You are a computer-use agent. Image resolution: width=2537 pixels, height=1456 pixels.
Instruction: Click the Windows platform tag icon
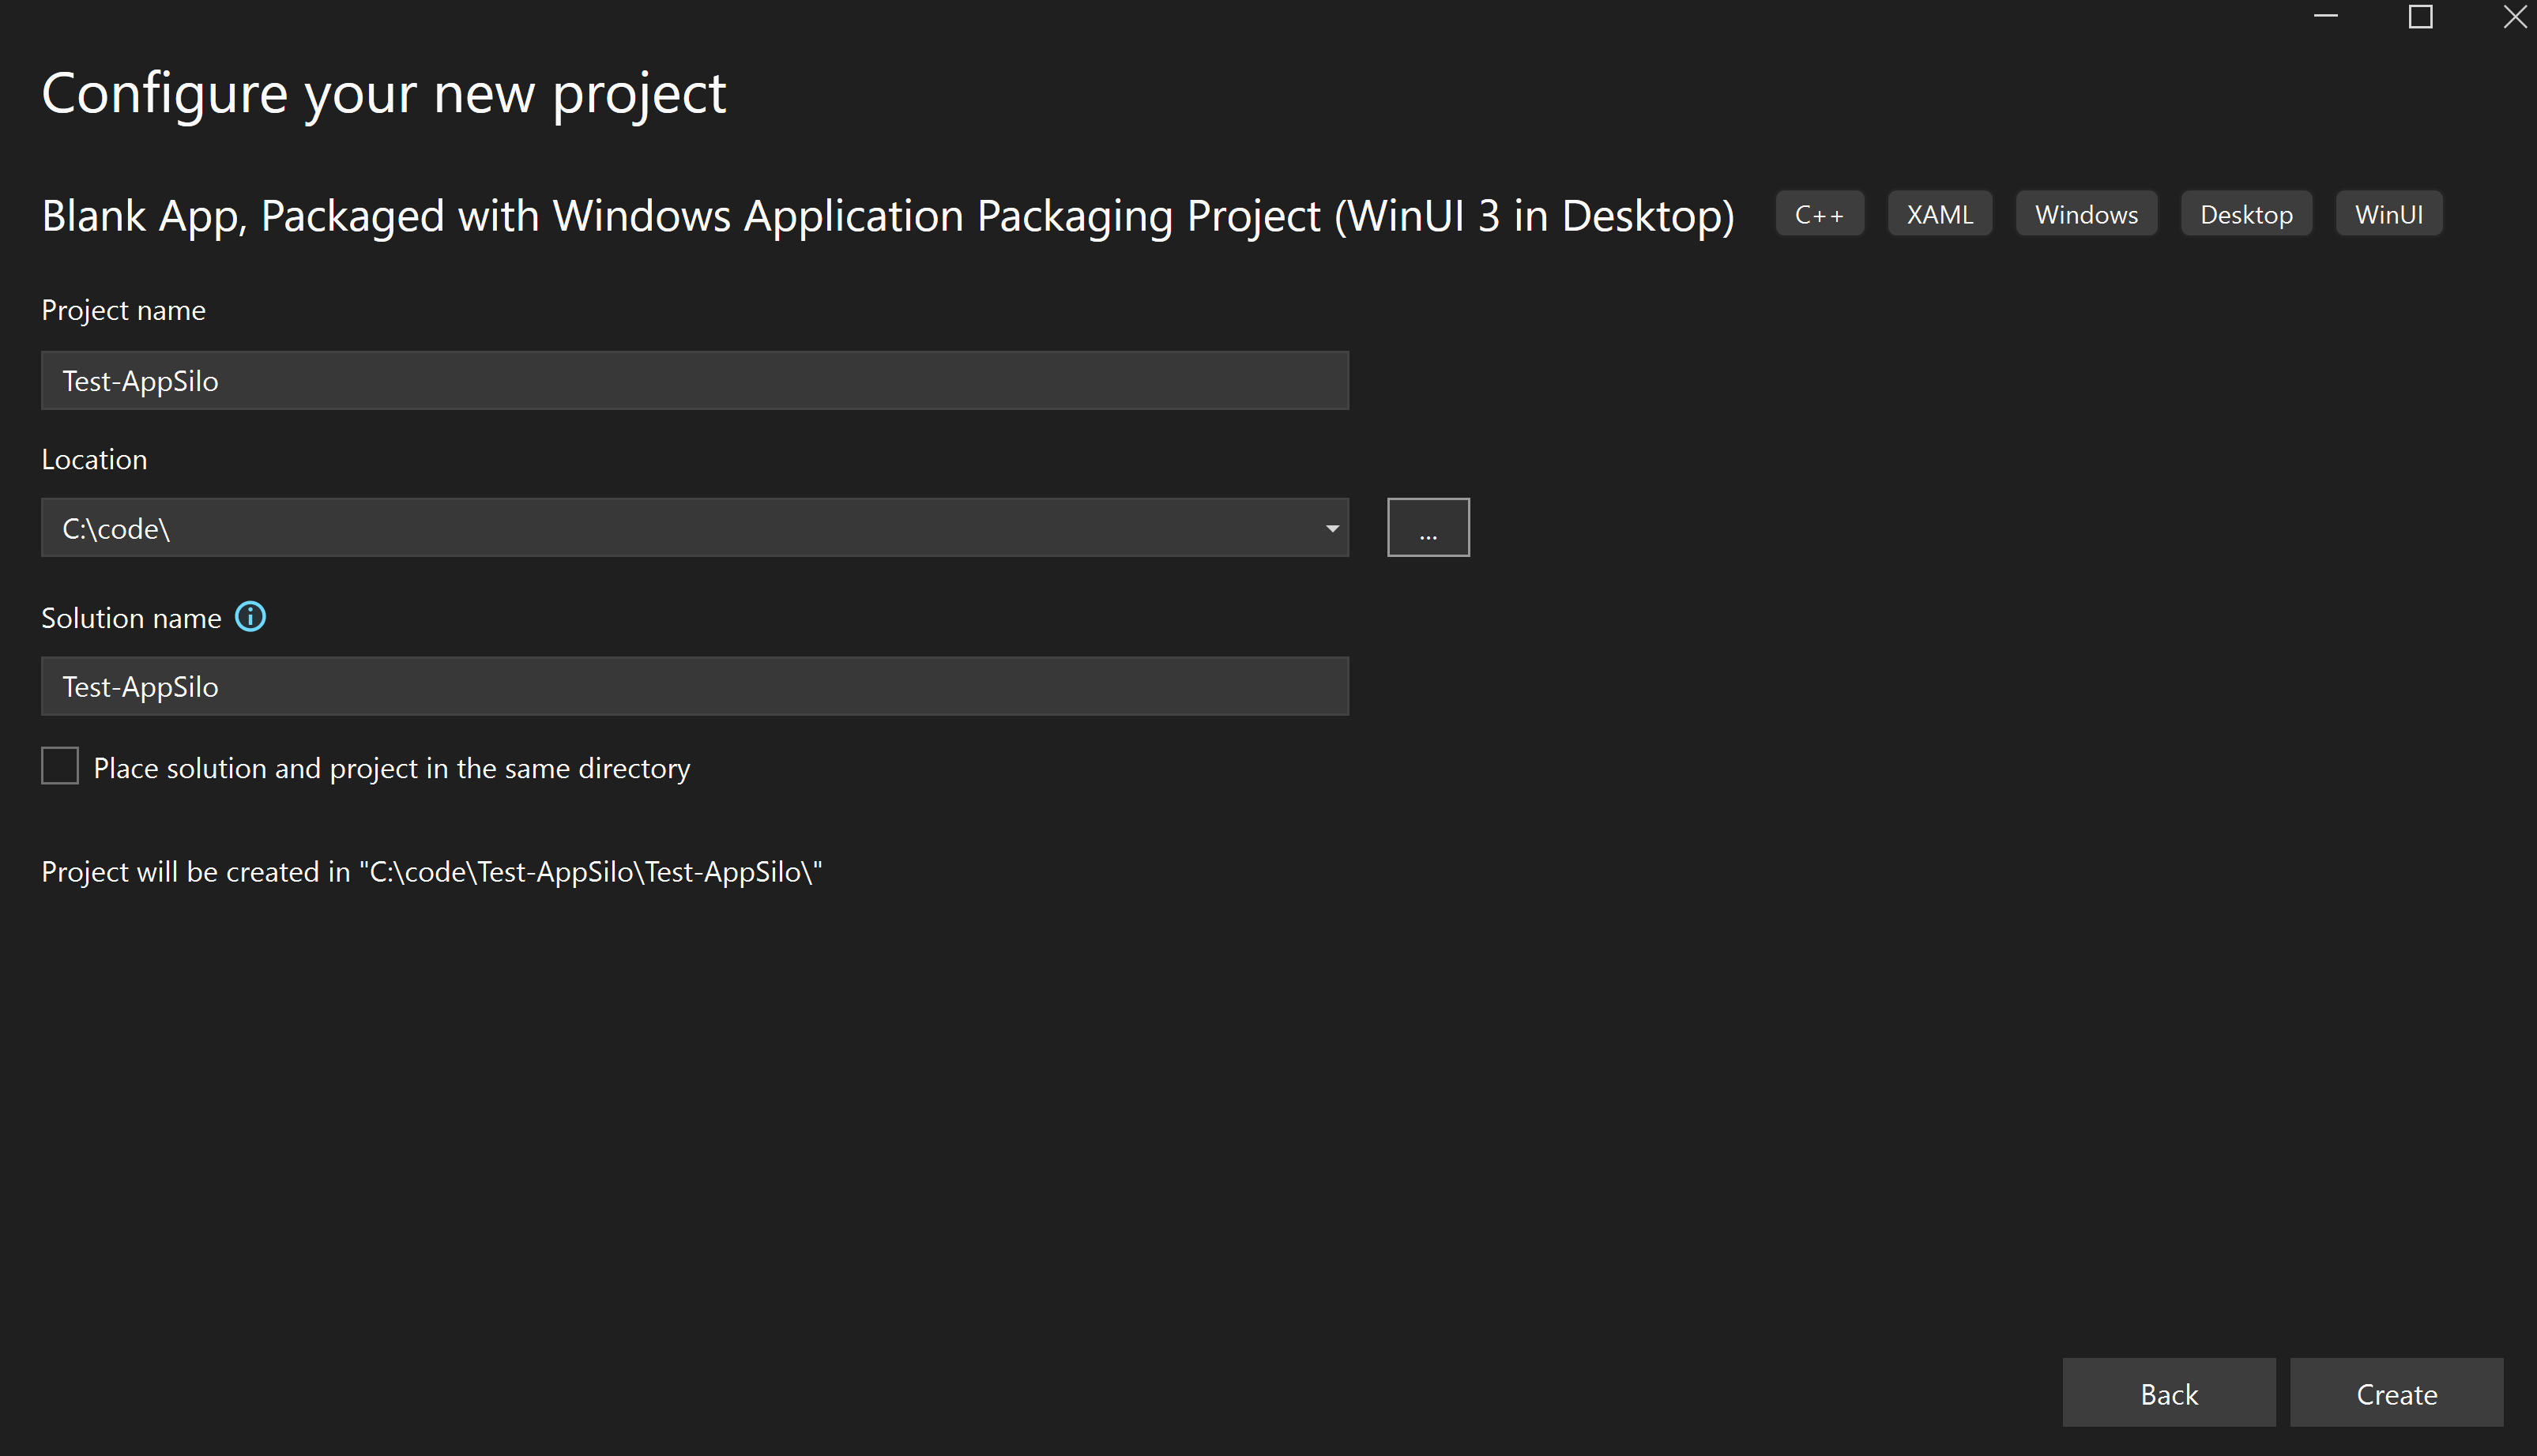pos(2087,213)
